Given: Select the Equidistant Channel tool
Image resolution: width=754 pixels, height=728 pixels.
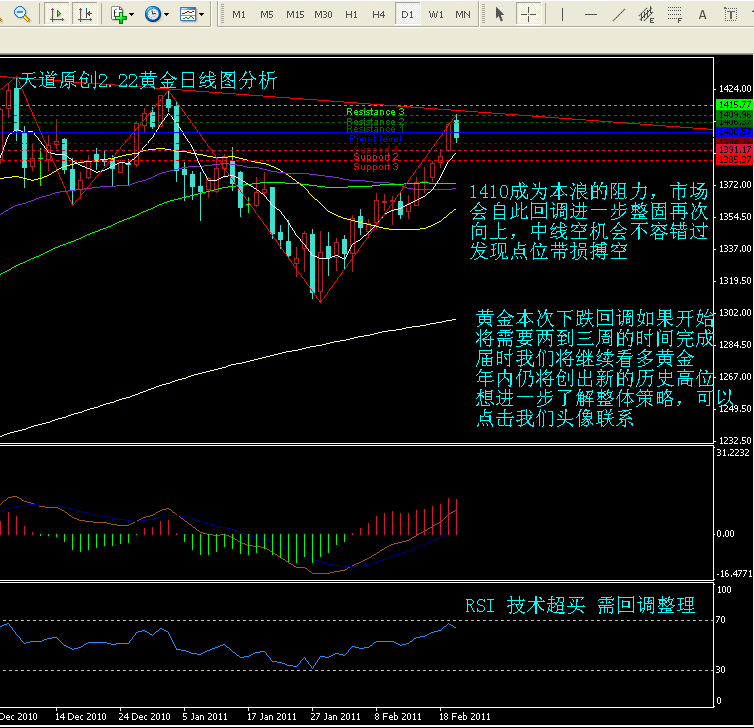Looking at the screenshot, I should [x=647, y=14].
